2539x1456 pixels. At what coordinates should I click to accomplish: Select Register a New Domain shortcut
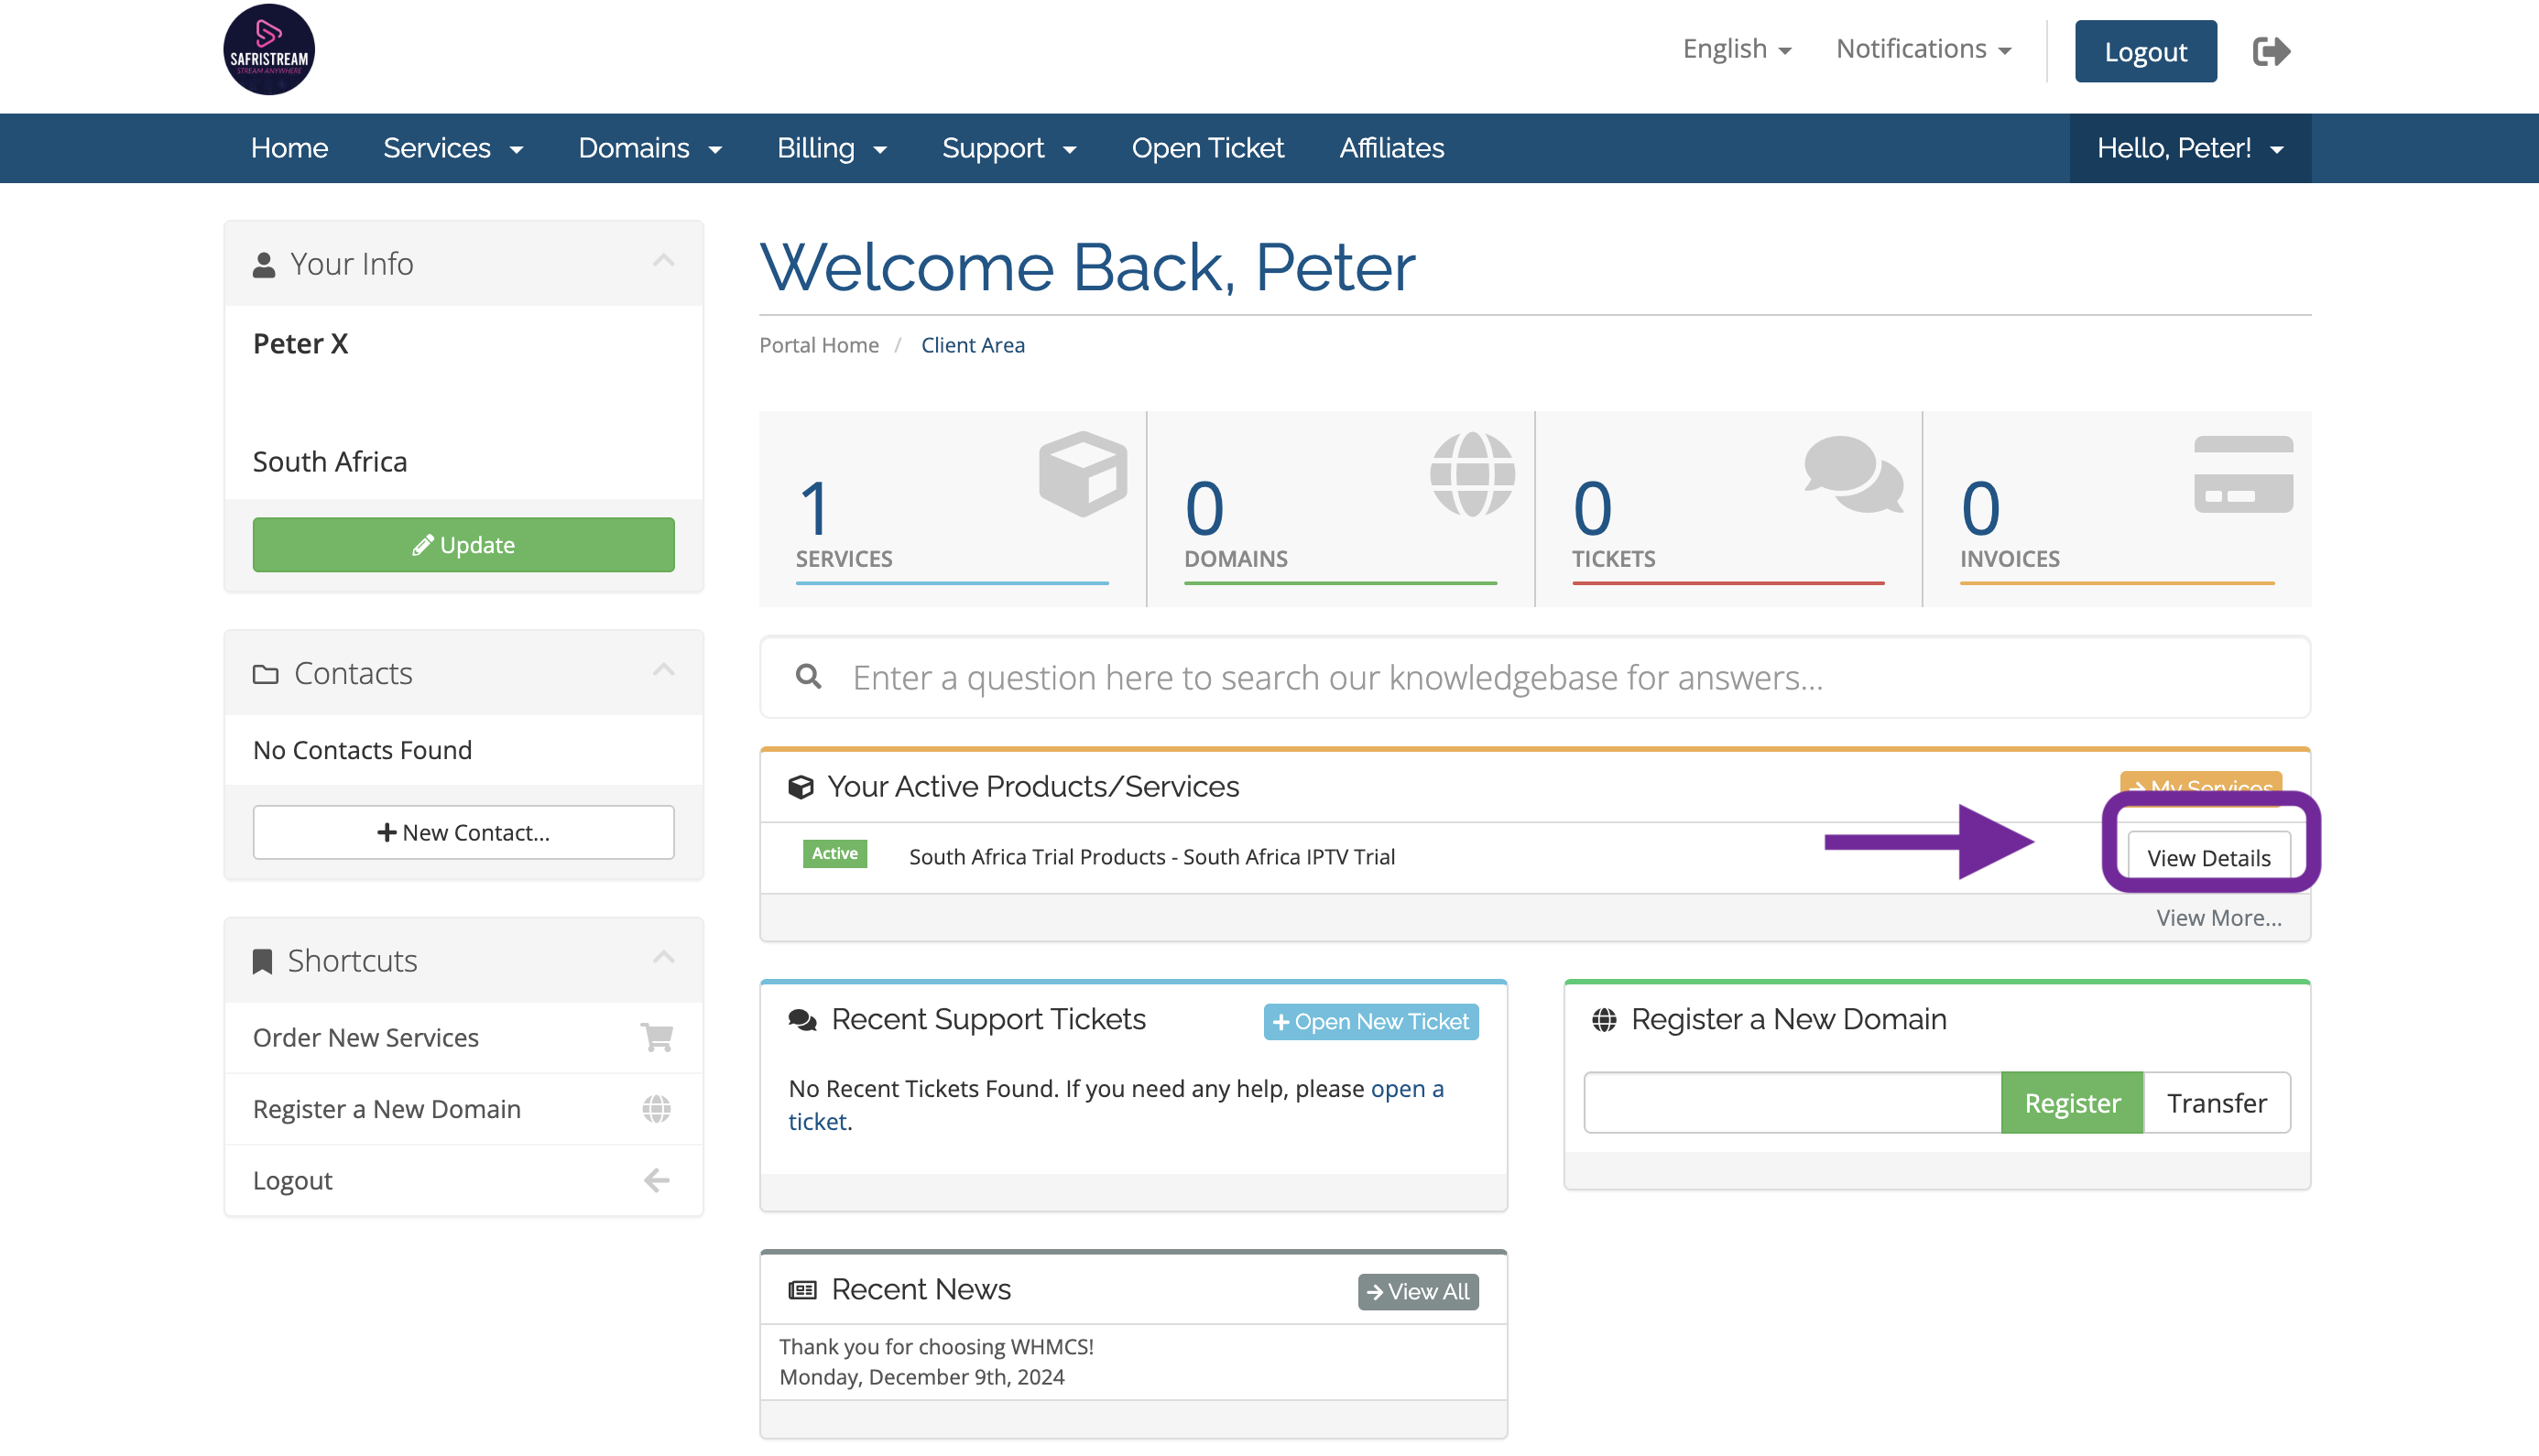(x=463, y=1108)
